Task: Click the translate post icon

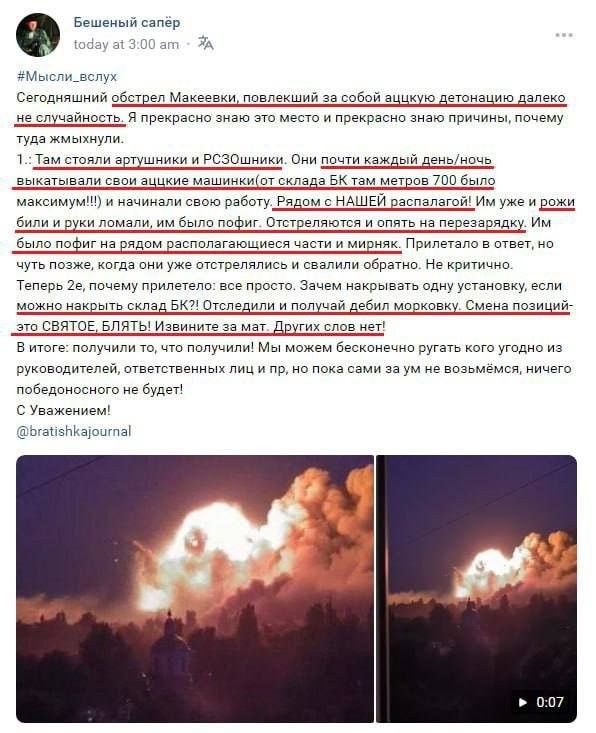Action: coord(206,44)
